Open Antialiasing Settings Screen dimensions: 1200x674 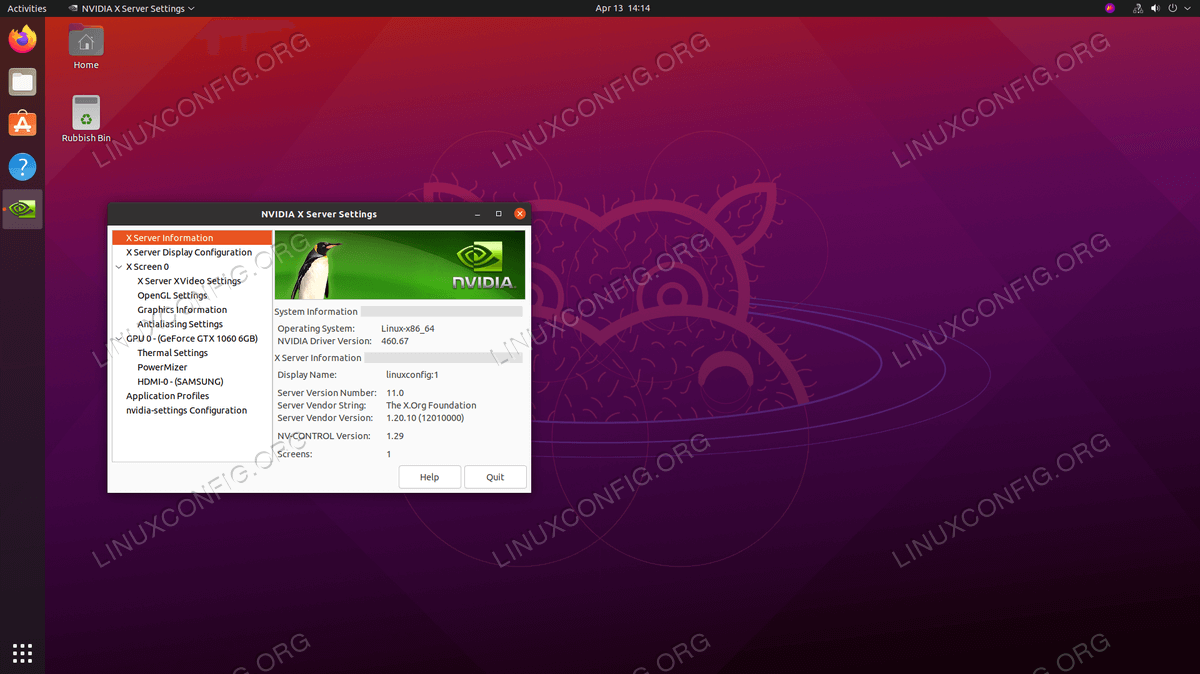coord(180,324)
